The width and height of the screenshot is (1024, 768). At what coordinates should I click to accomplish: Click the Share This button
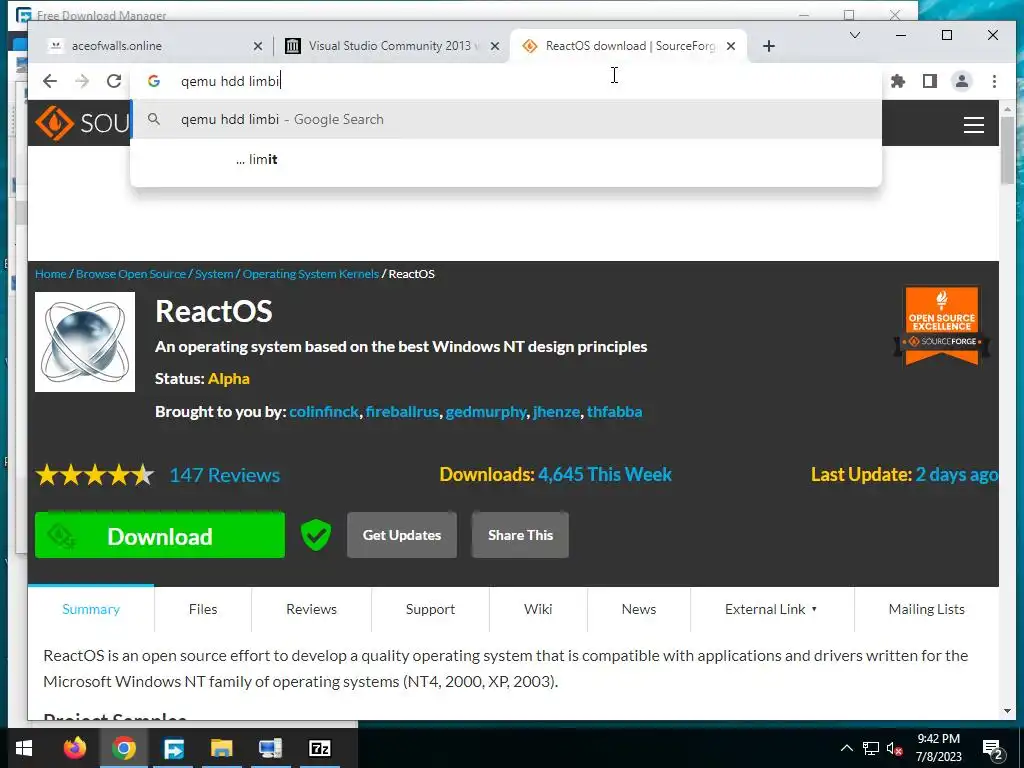(x=520, y=536)
